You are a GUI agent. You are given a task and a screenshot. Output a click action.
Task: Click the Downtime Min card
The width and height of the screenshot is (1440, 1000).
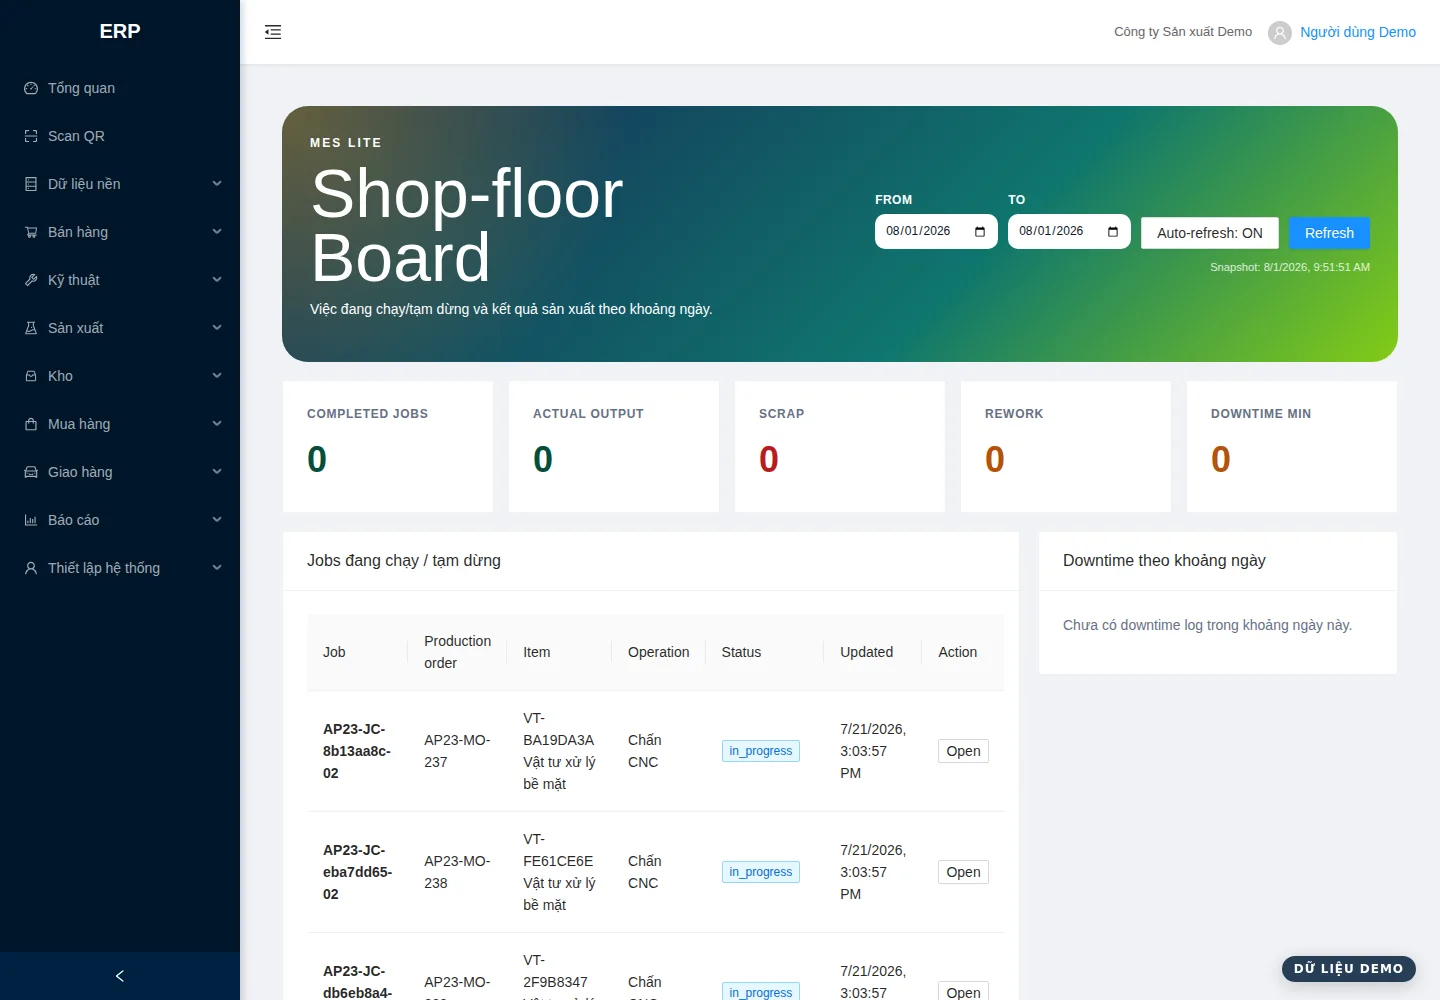click(x=1292, y=446)
